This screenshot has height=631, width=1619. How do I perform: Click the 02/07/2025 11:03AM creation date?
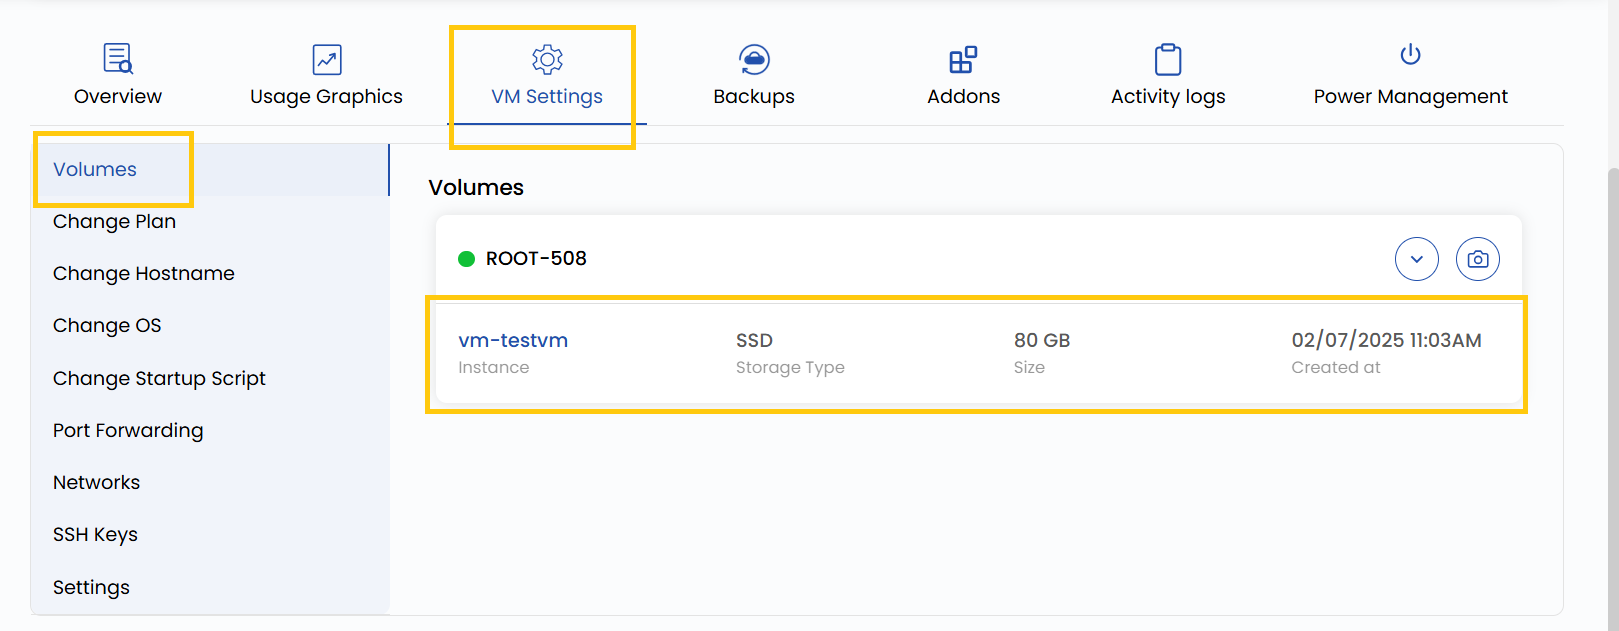1386,340
